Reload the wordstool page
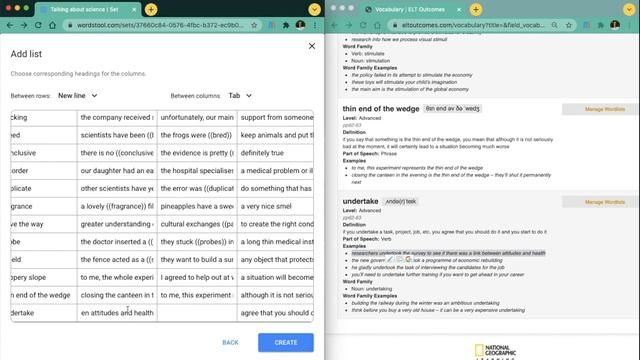 pyautogui.click(x=38, y=25)
